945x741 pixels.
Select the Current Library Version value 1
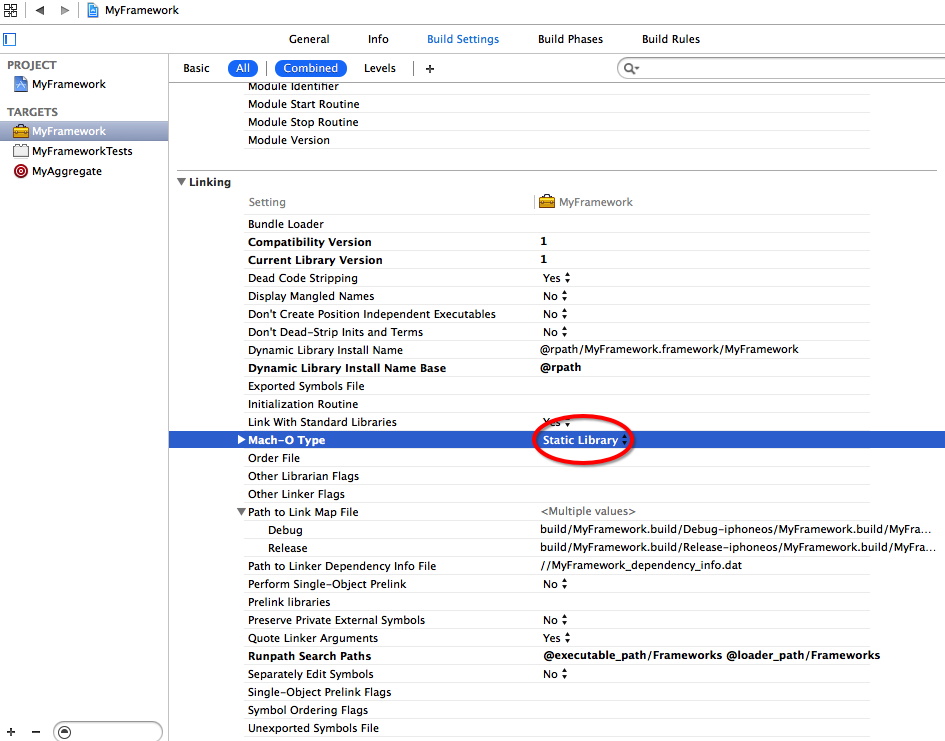click(x=544, y=260)
